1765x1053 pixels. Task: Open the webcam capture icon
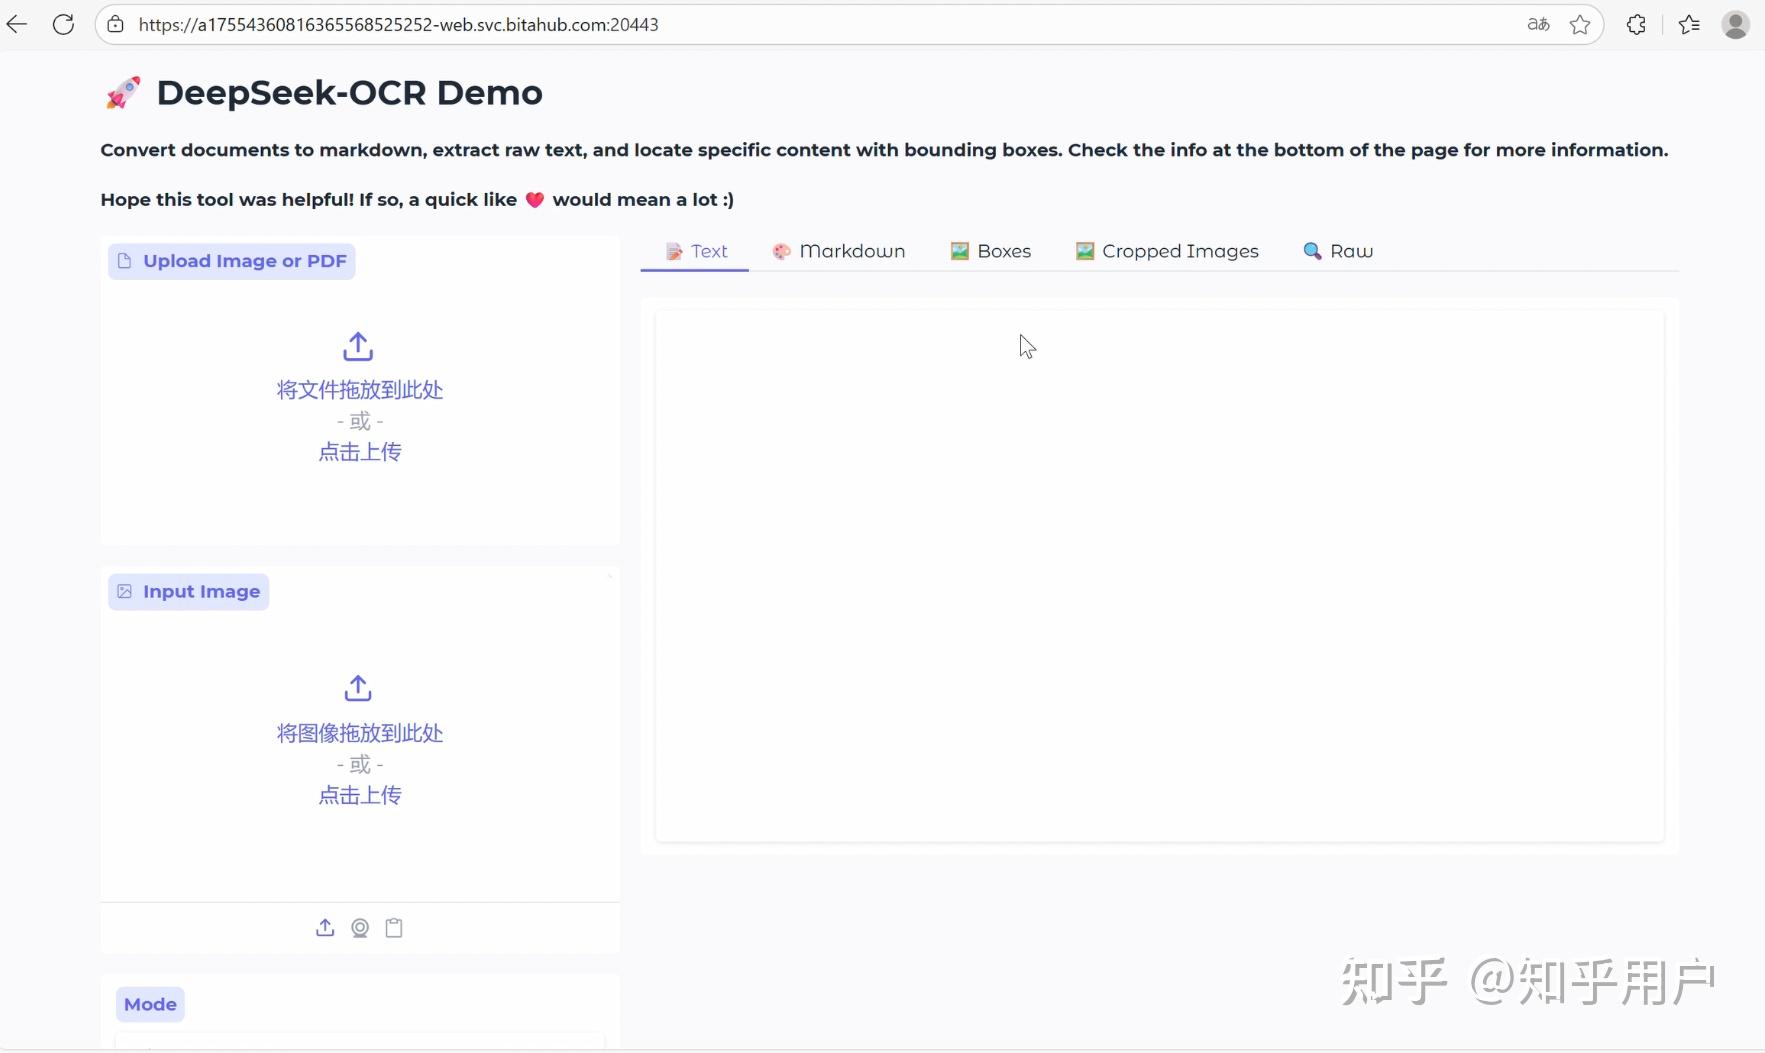[359, 928]
